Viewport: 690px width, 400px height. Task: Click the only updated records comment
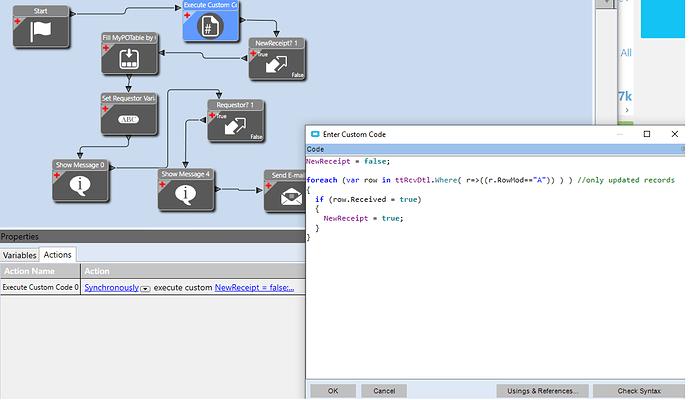pyautogui.click(x=626, y=180)
